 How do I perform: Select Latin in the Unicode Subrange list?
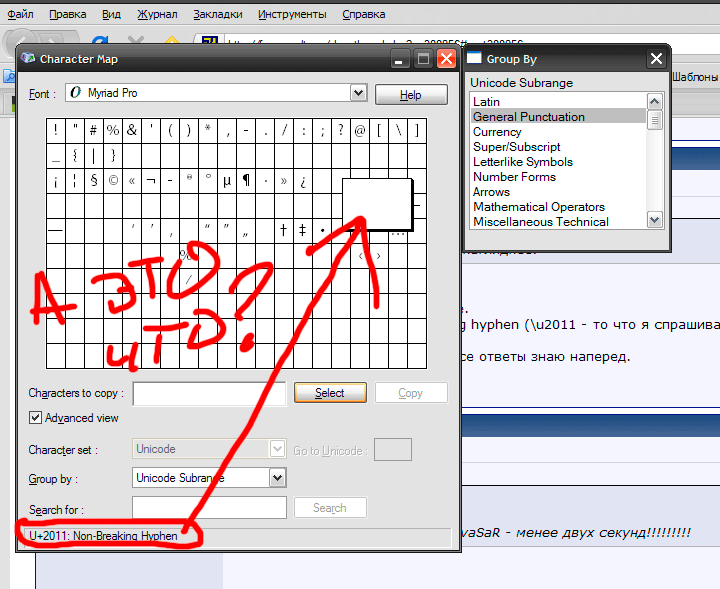[x=558, y=101]
